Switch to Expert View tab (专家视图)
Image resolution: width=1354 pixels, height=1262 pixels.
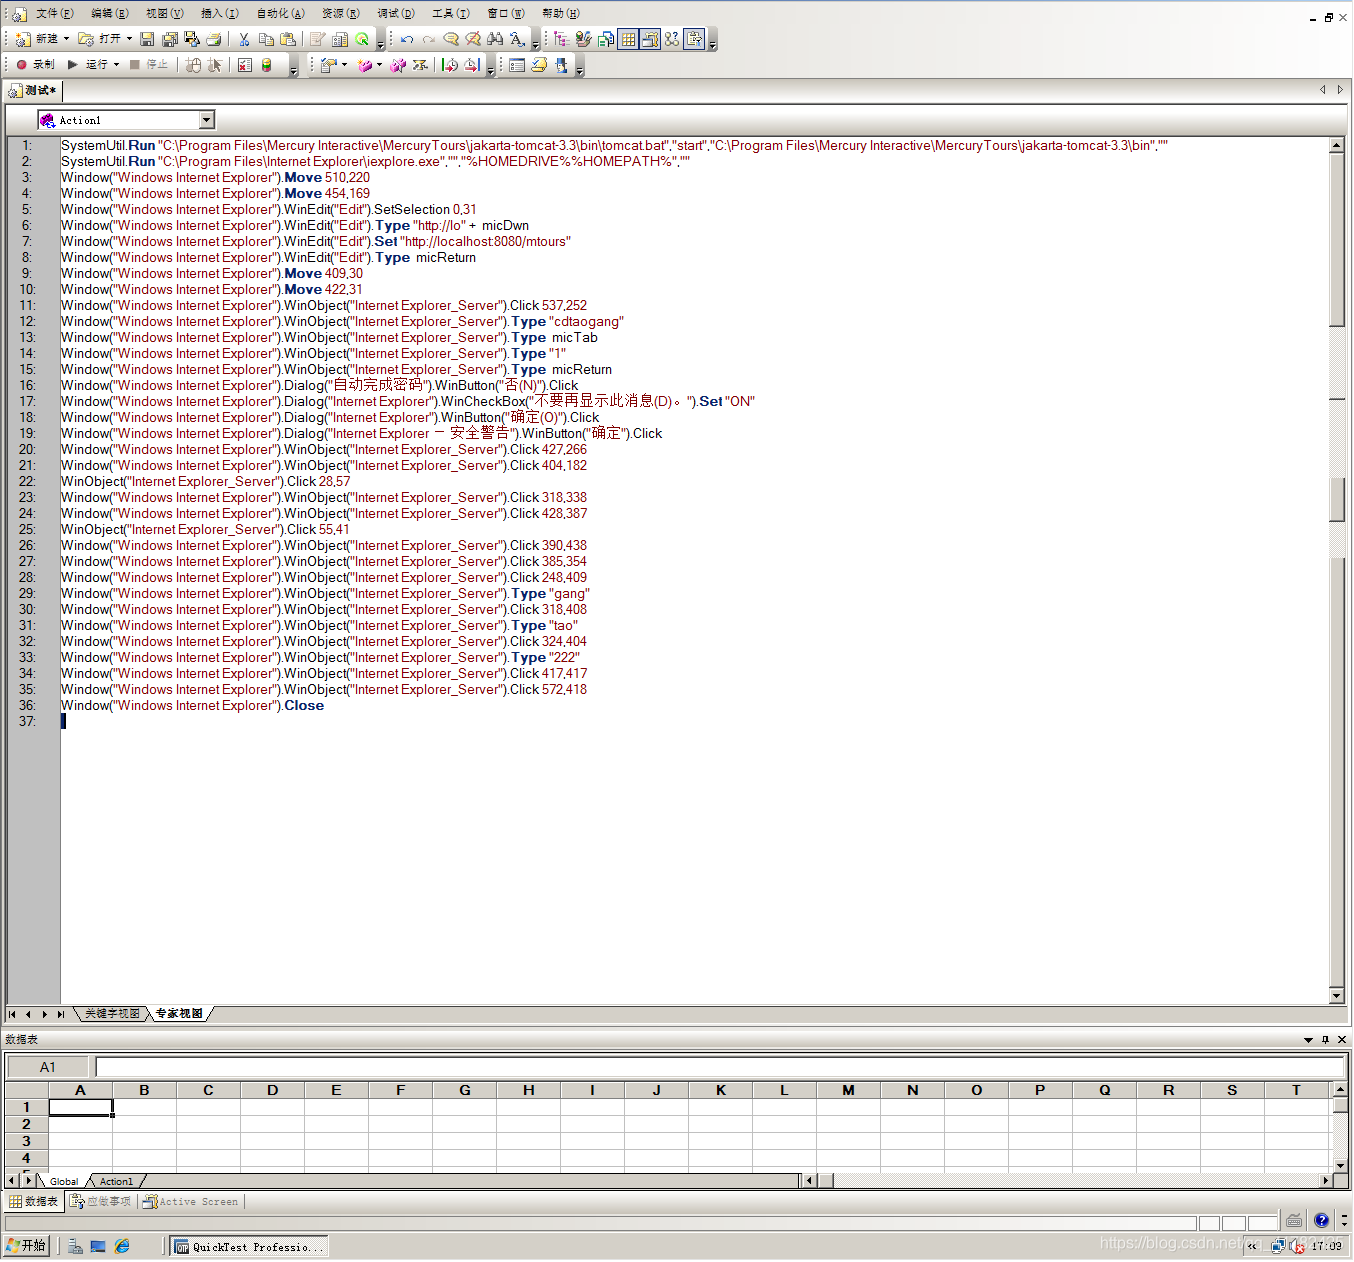pos(179,1014)
